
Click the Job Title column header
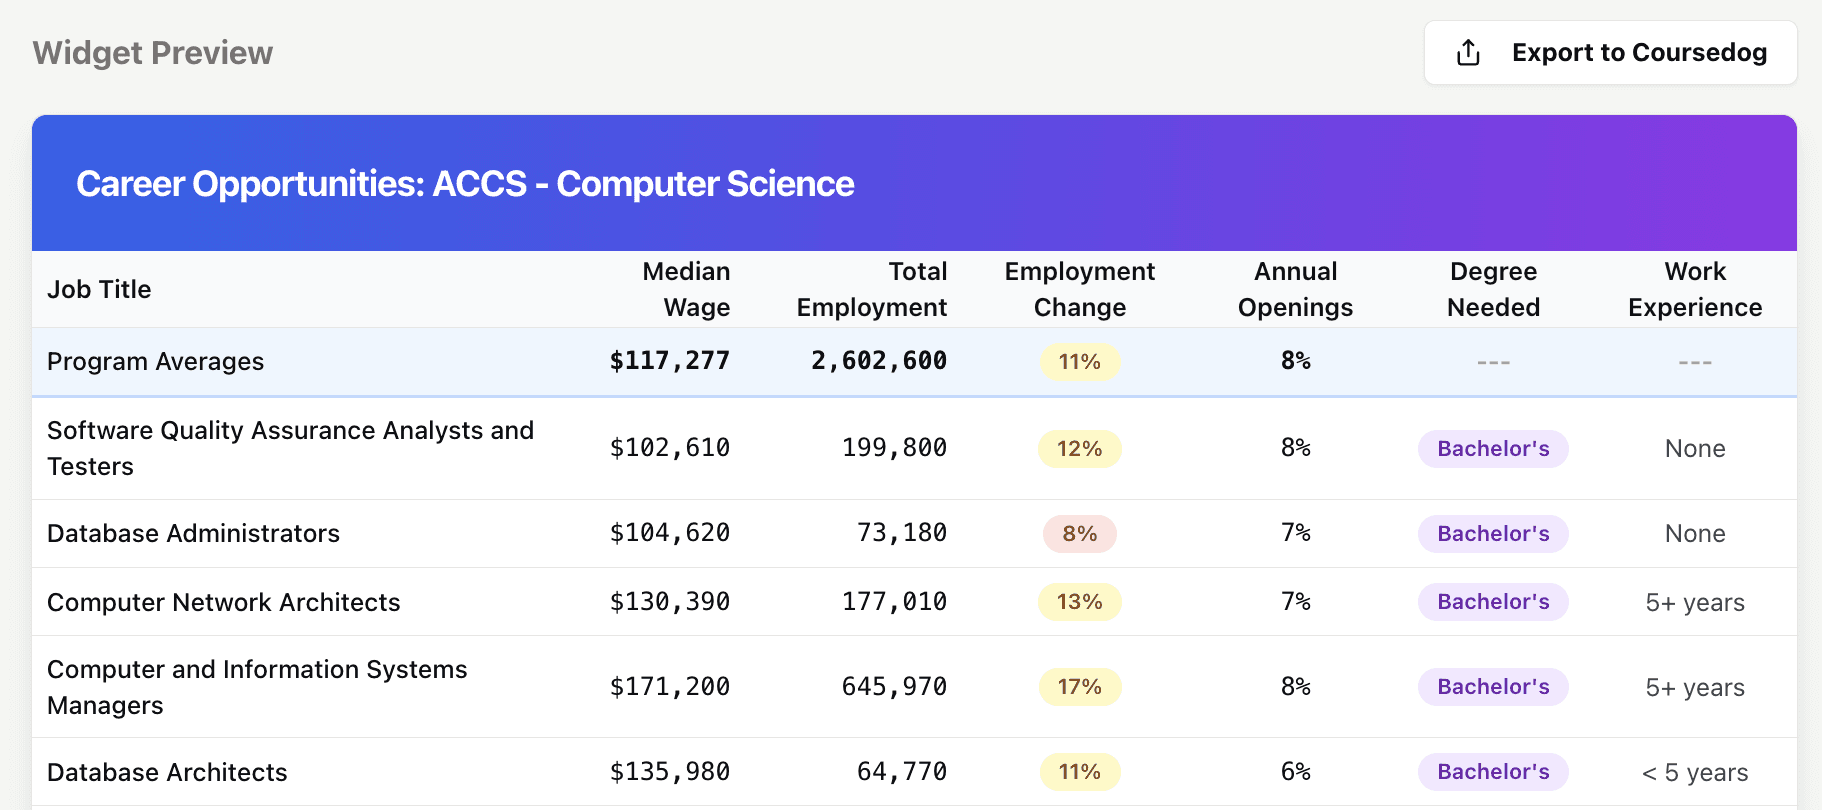99,289
